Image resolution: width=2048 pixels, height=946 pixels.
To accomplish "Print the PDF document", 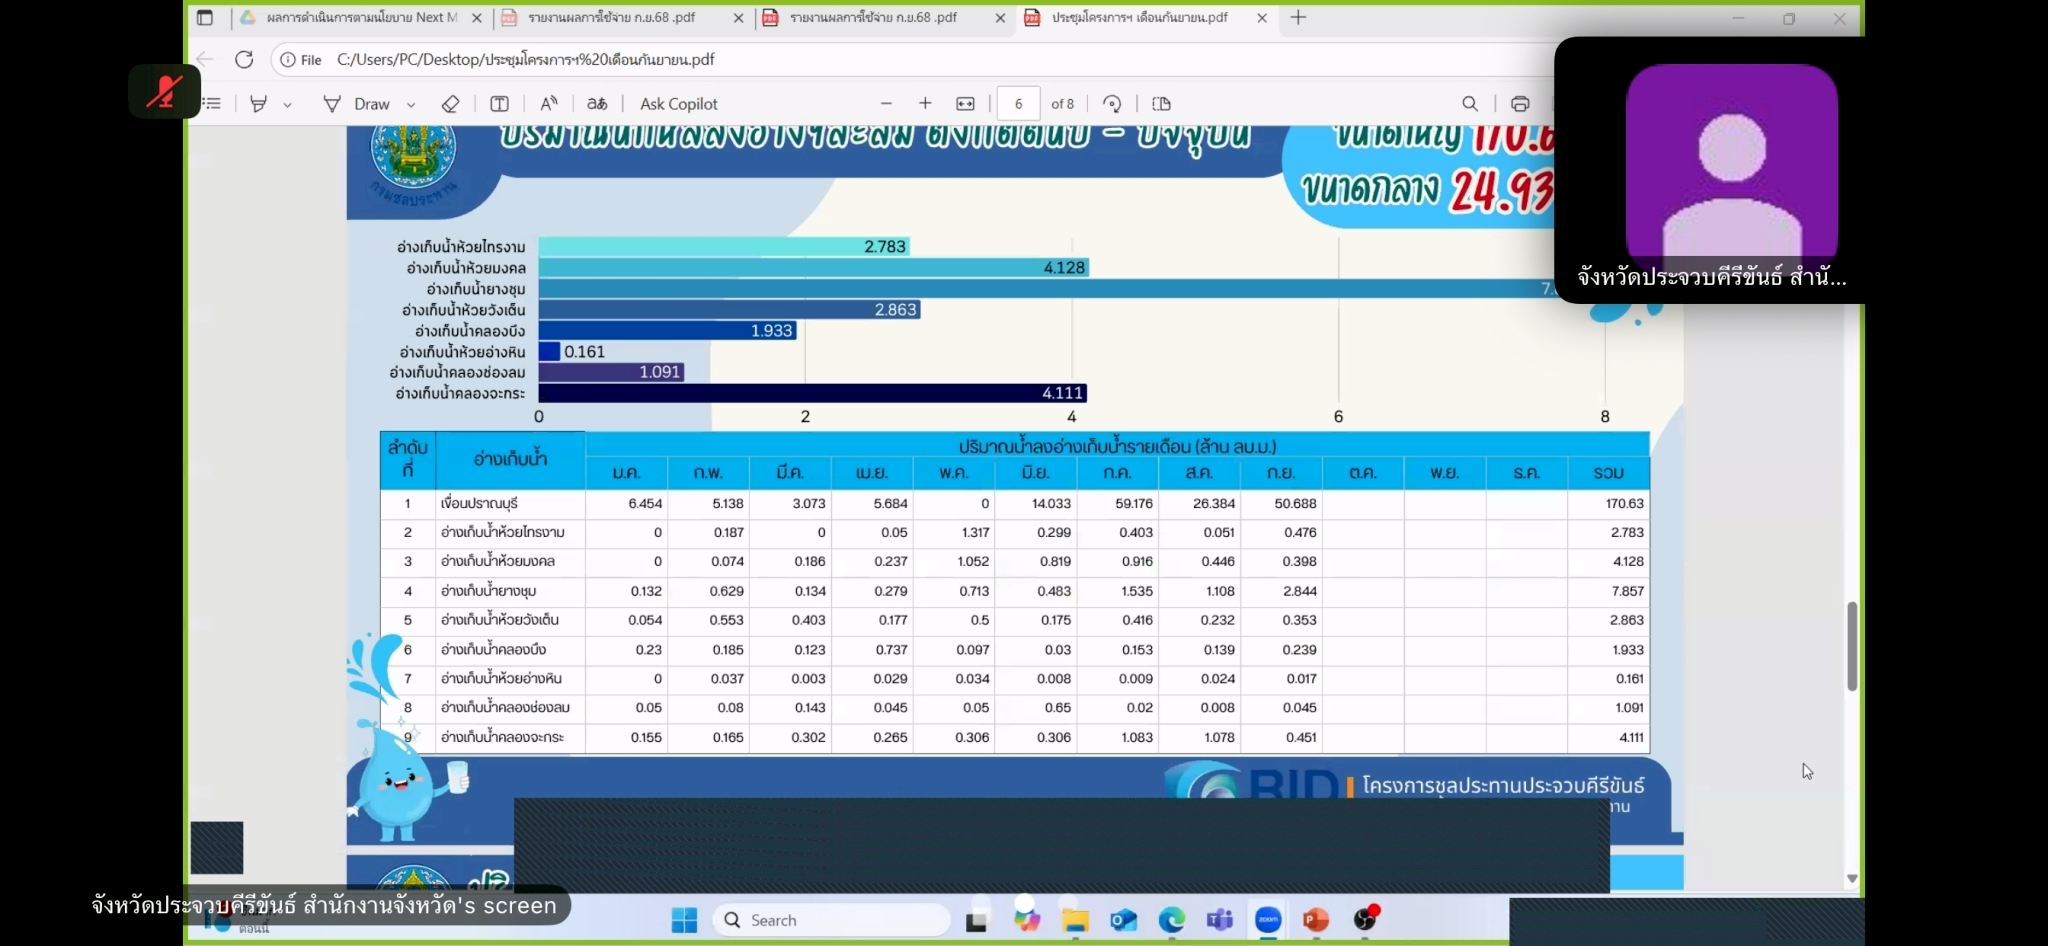I will tap(1520, 104).
